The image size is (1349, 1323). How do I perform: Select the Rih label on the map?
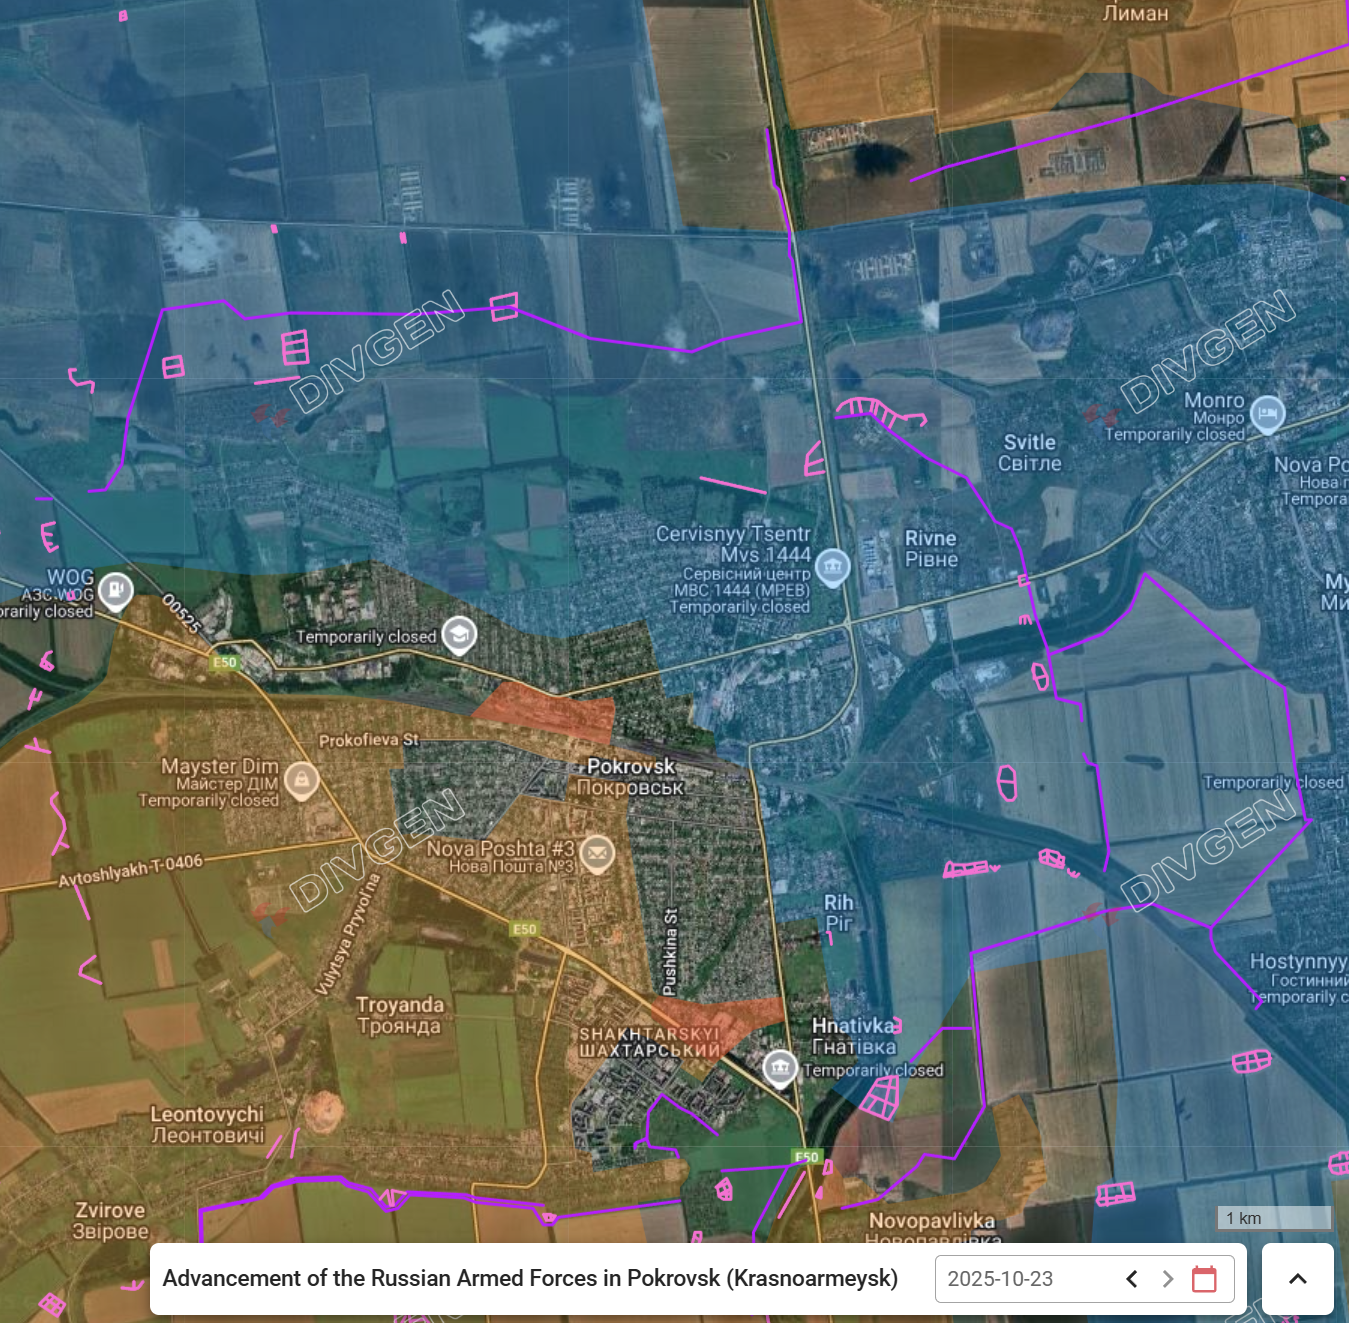point(839,902)
